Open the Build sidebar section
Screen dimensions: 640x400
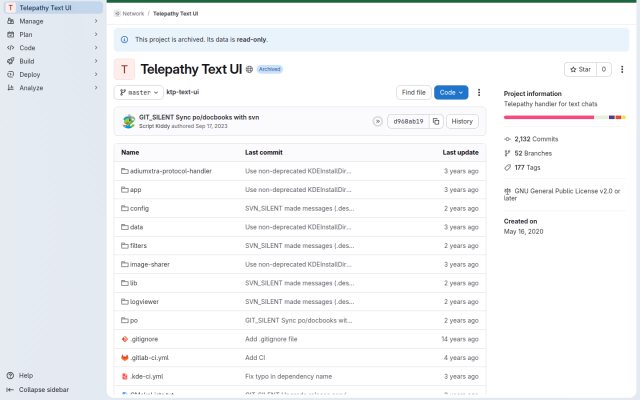point(53,61)
